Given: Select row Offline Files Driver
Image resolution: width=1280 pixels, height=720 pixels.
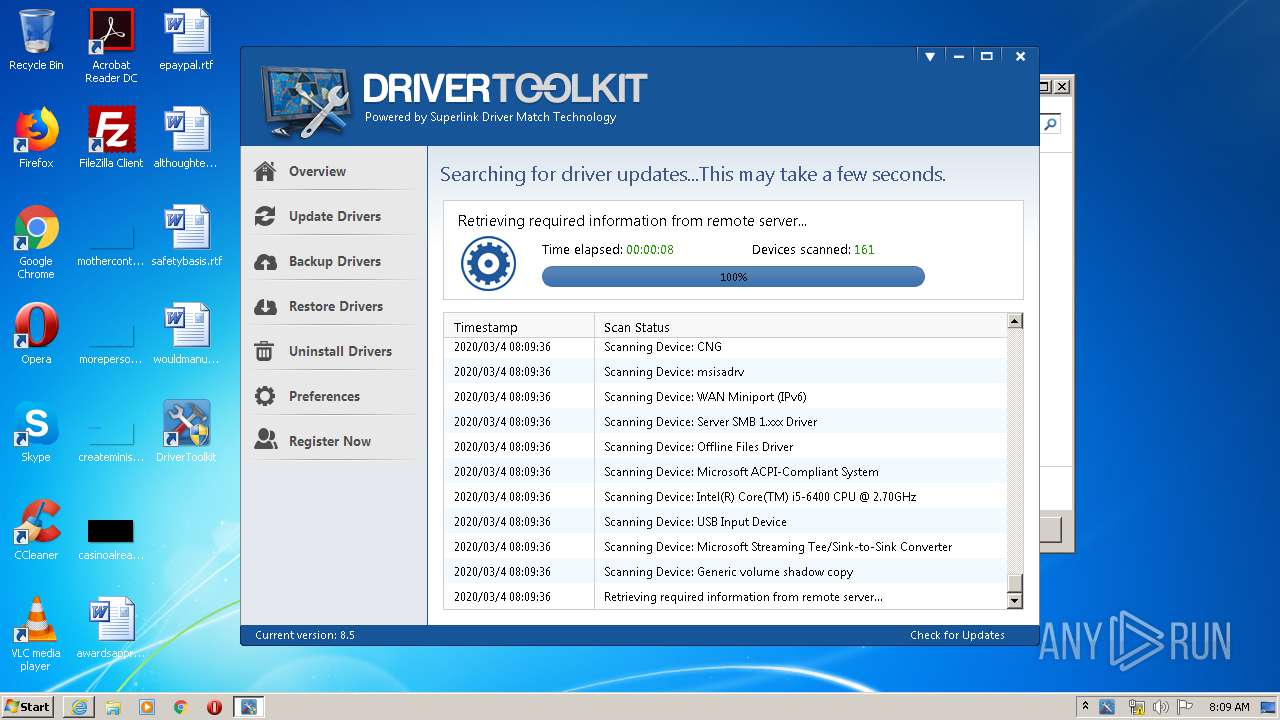Looking at the screenshot, I should [726, 447].
